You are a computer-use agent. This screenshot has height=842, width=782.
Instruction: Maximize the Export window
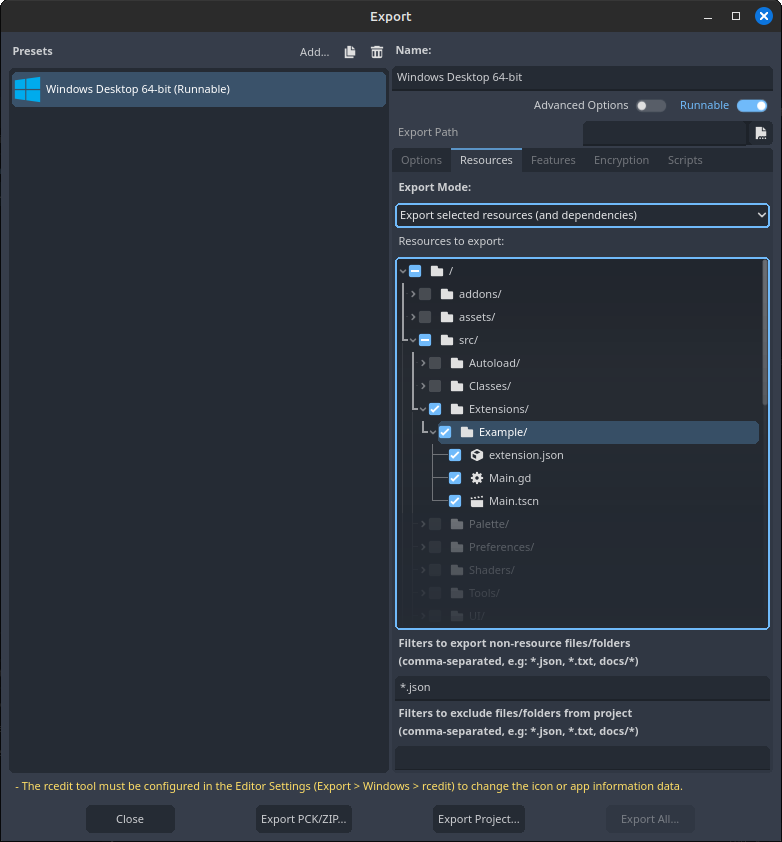(736, 16)
